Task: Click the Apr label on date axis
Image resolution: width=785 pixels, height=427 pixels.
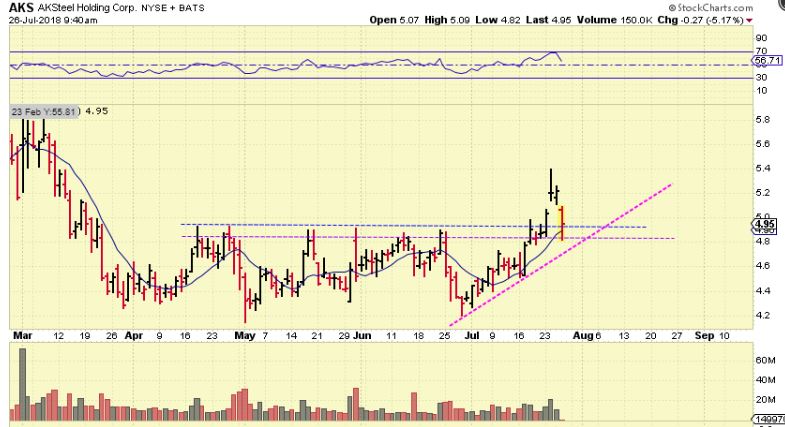Action: (134, 335)
